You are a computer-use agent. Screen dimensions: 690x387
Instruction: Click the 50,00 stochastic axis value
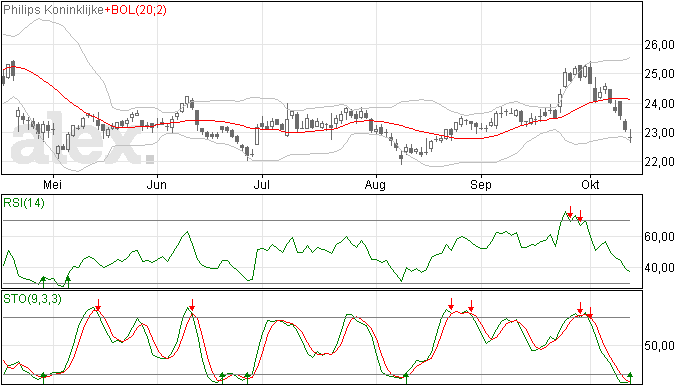[x=659, y=346]
